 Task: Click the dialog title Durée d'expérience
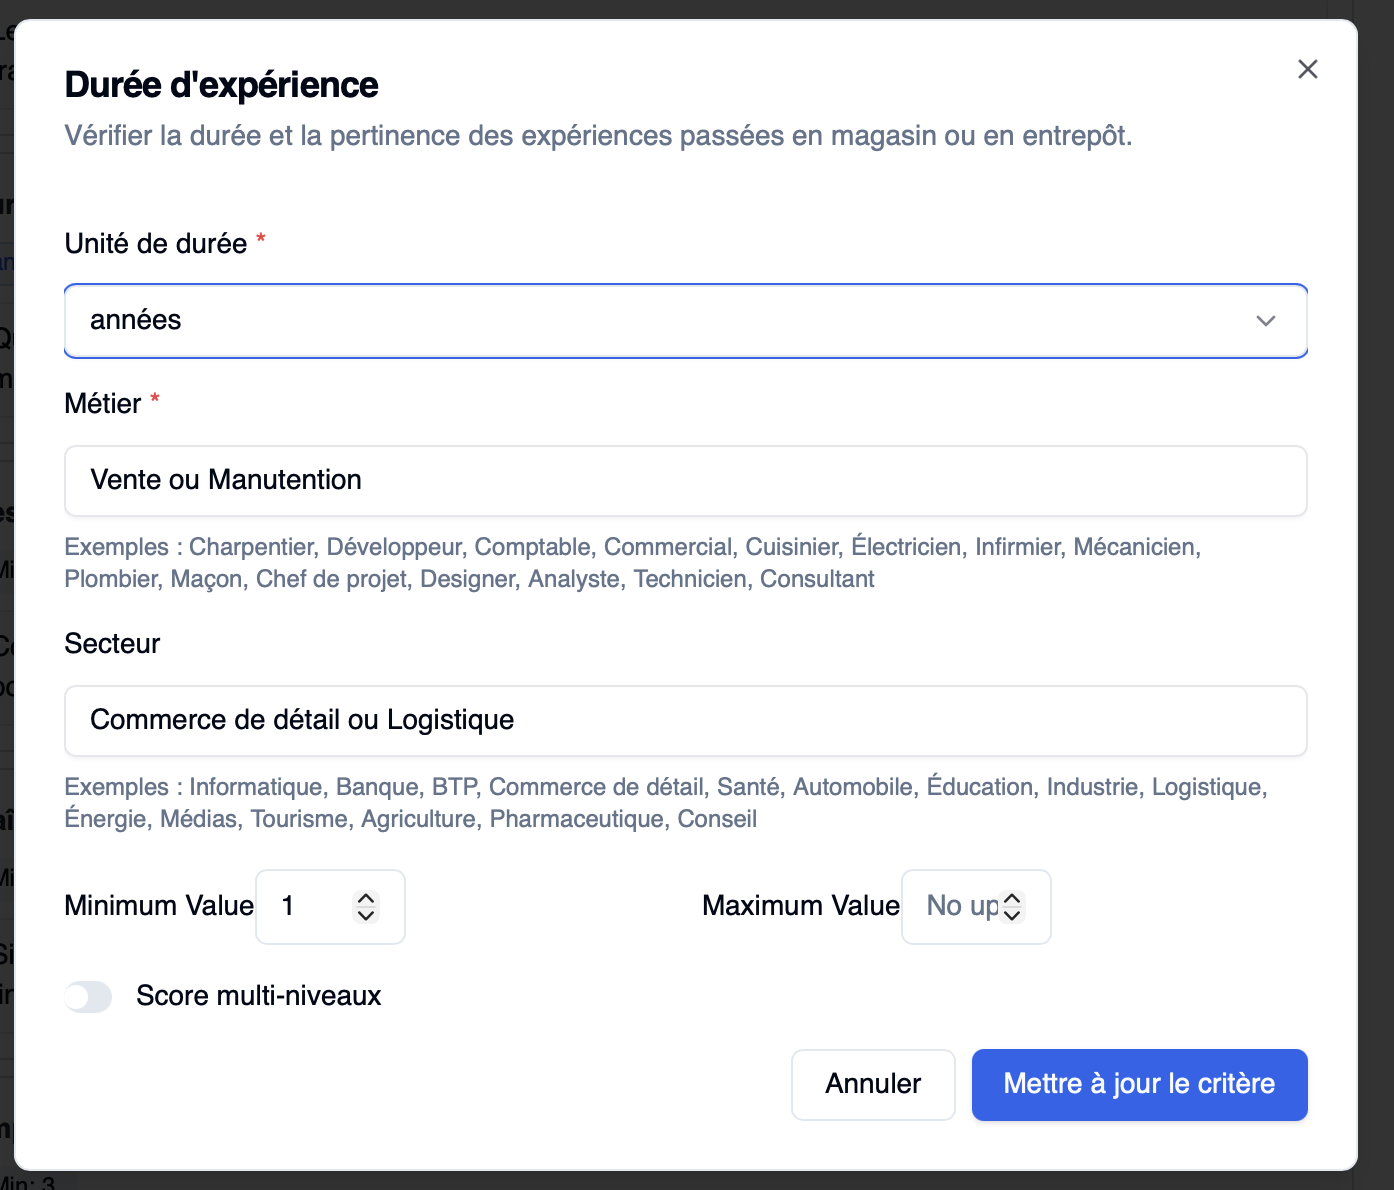221,84
